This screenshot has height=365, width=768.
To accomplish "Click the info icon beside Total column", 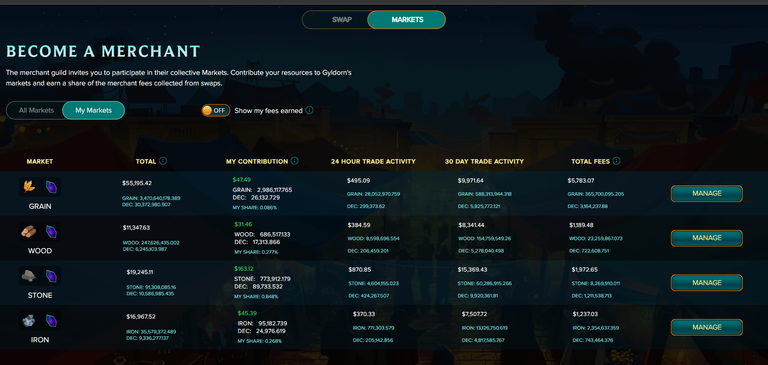I will point(163,161).
